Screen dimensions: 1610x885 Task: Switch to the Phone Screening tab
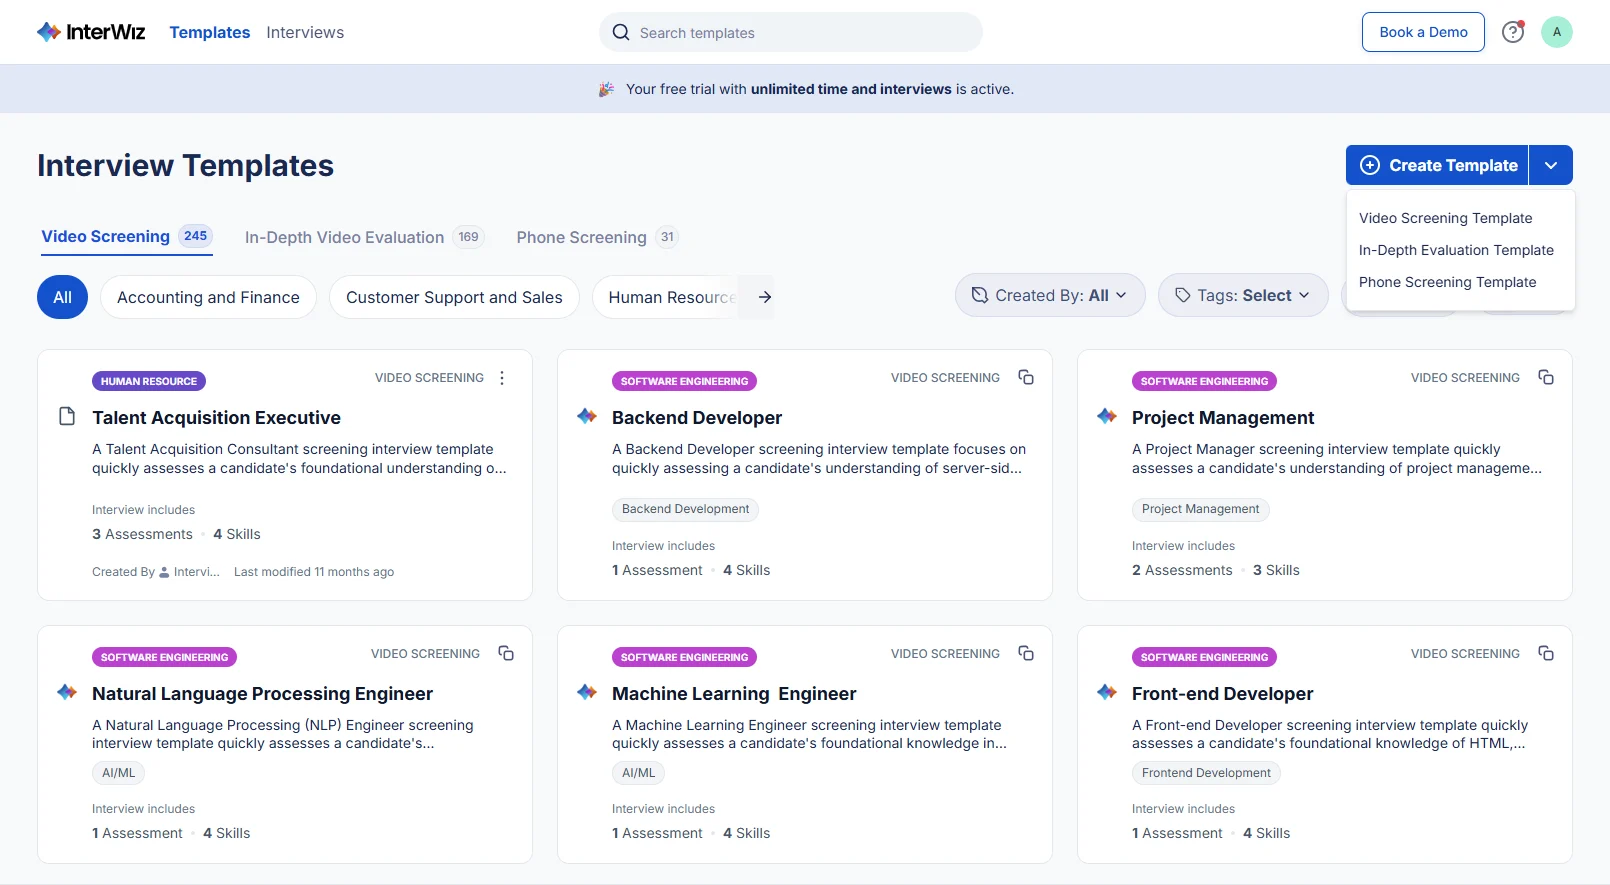click(598, 237)
